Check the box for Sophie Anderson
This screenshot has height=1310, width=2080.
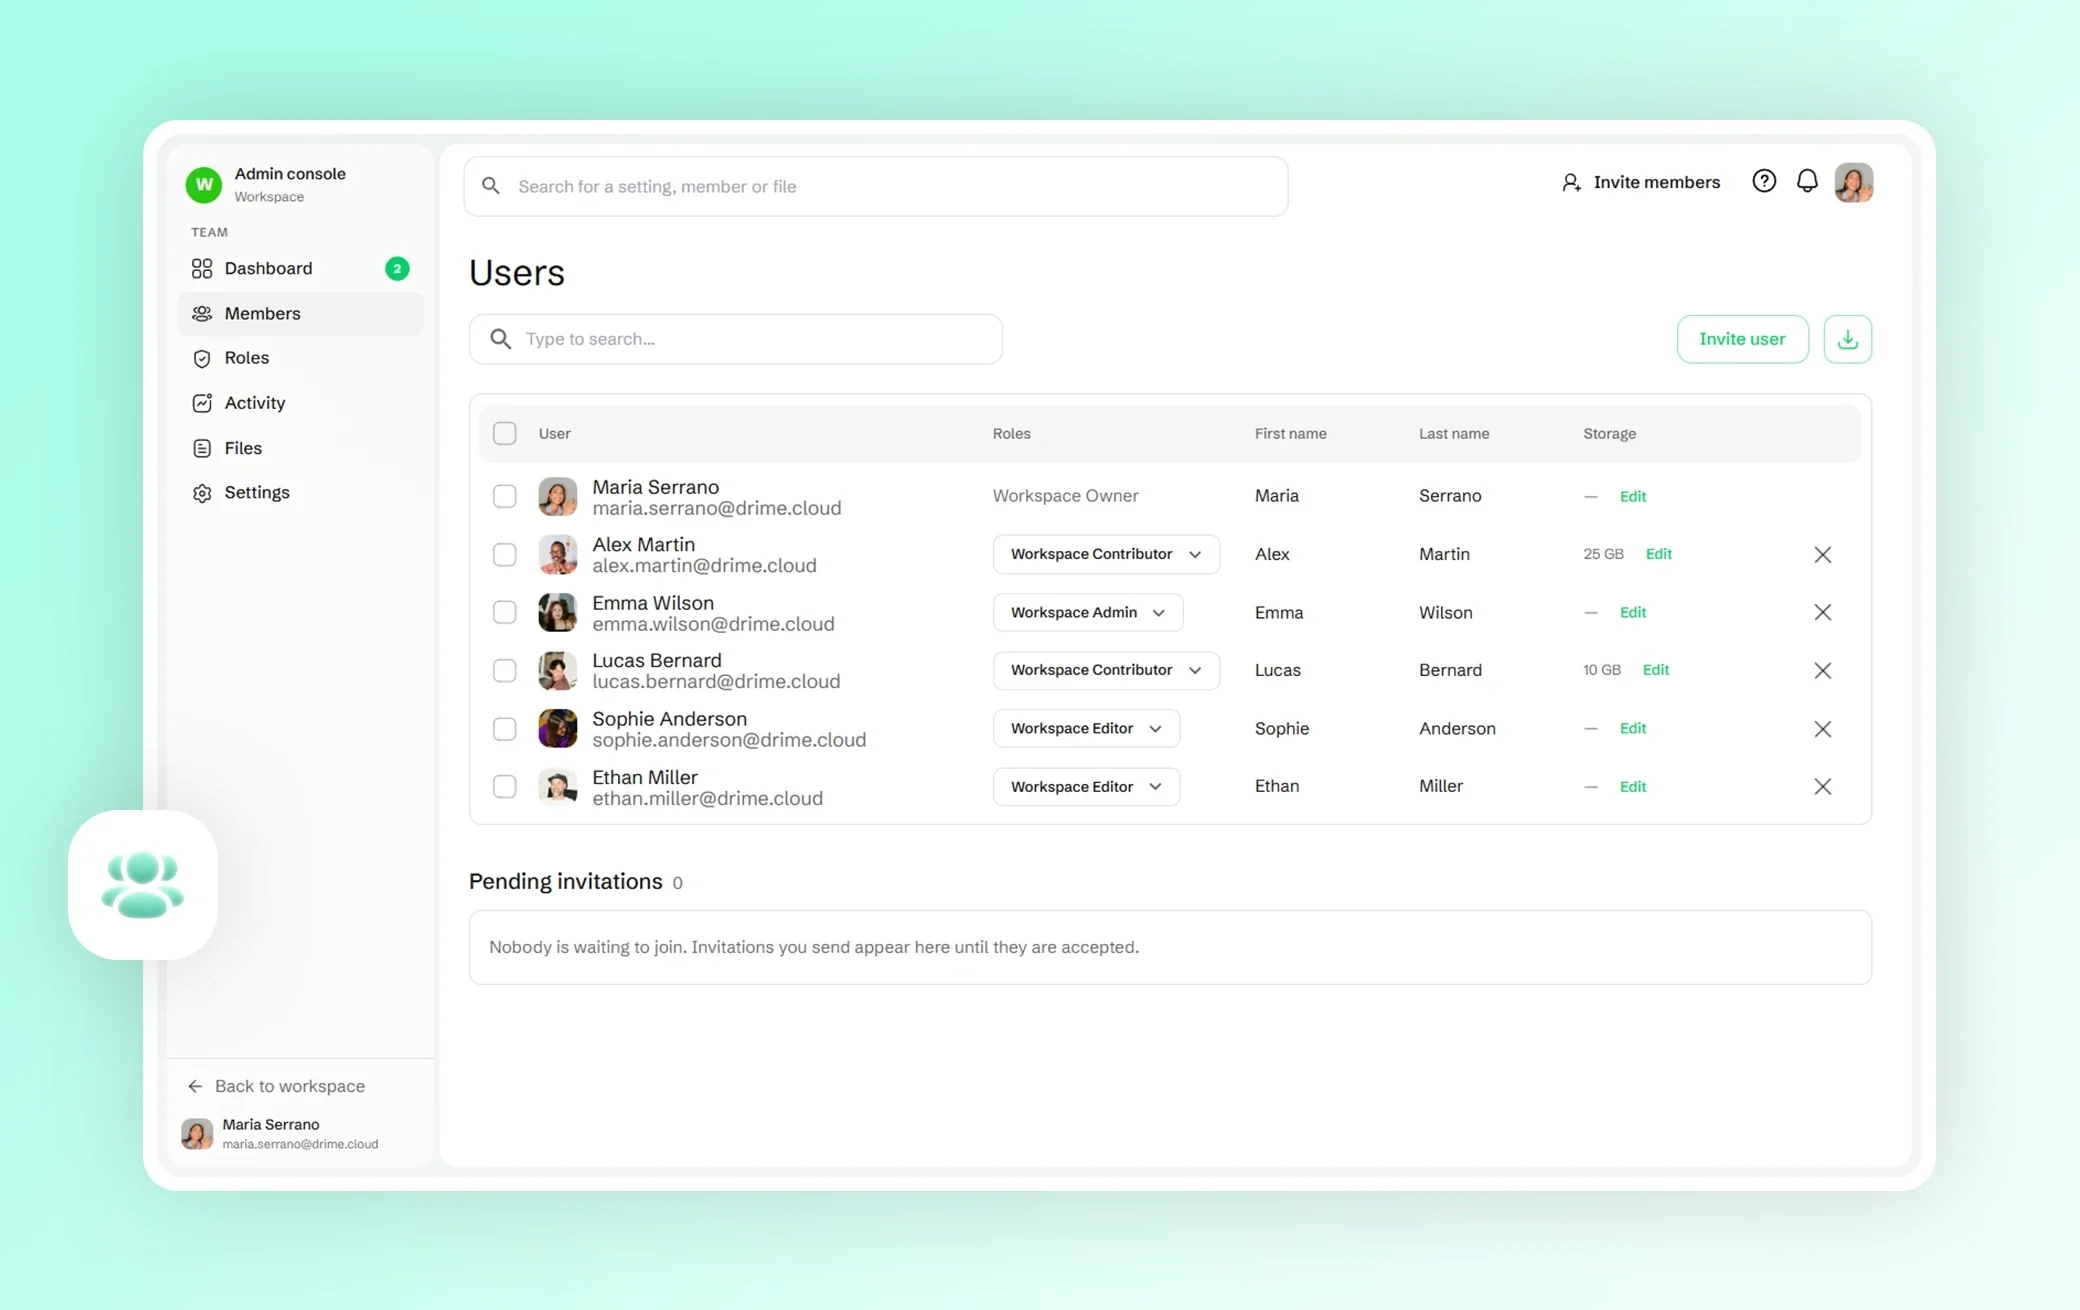click(x=505, y=729)
